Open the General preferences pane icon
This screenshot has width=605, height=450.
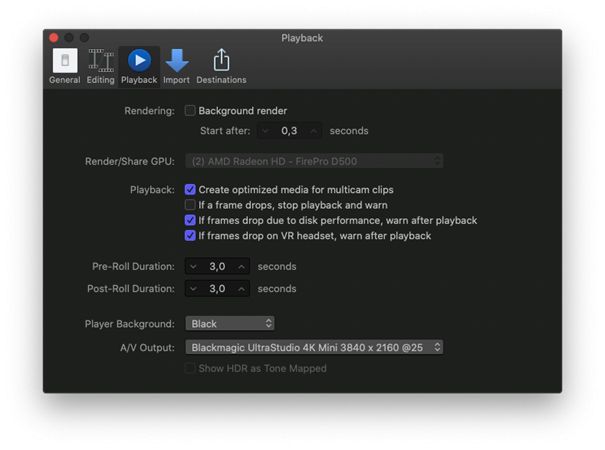(65, 61)
